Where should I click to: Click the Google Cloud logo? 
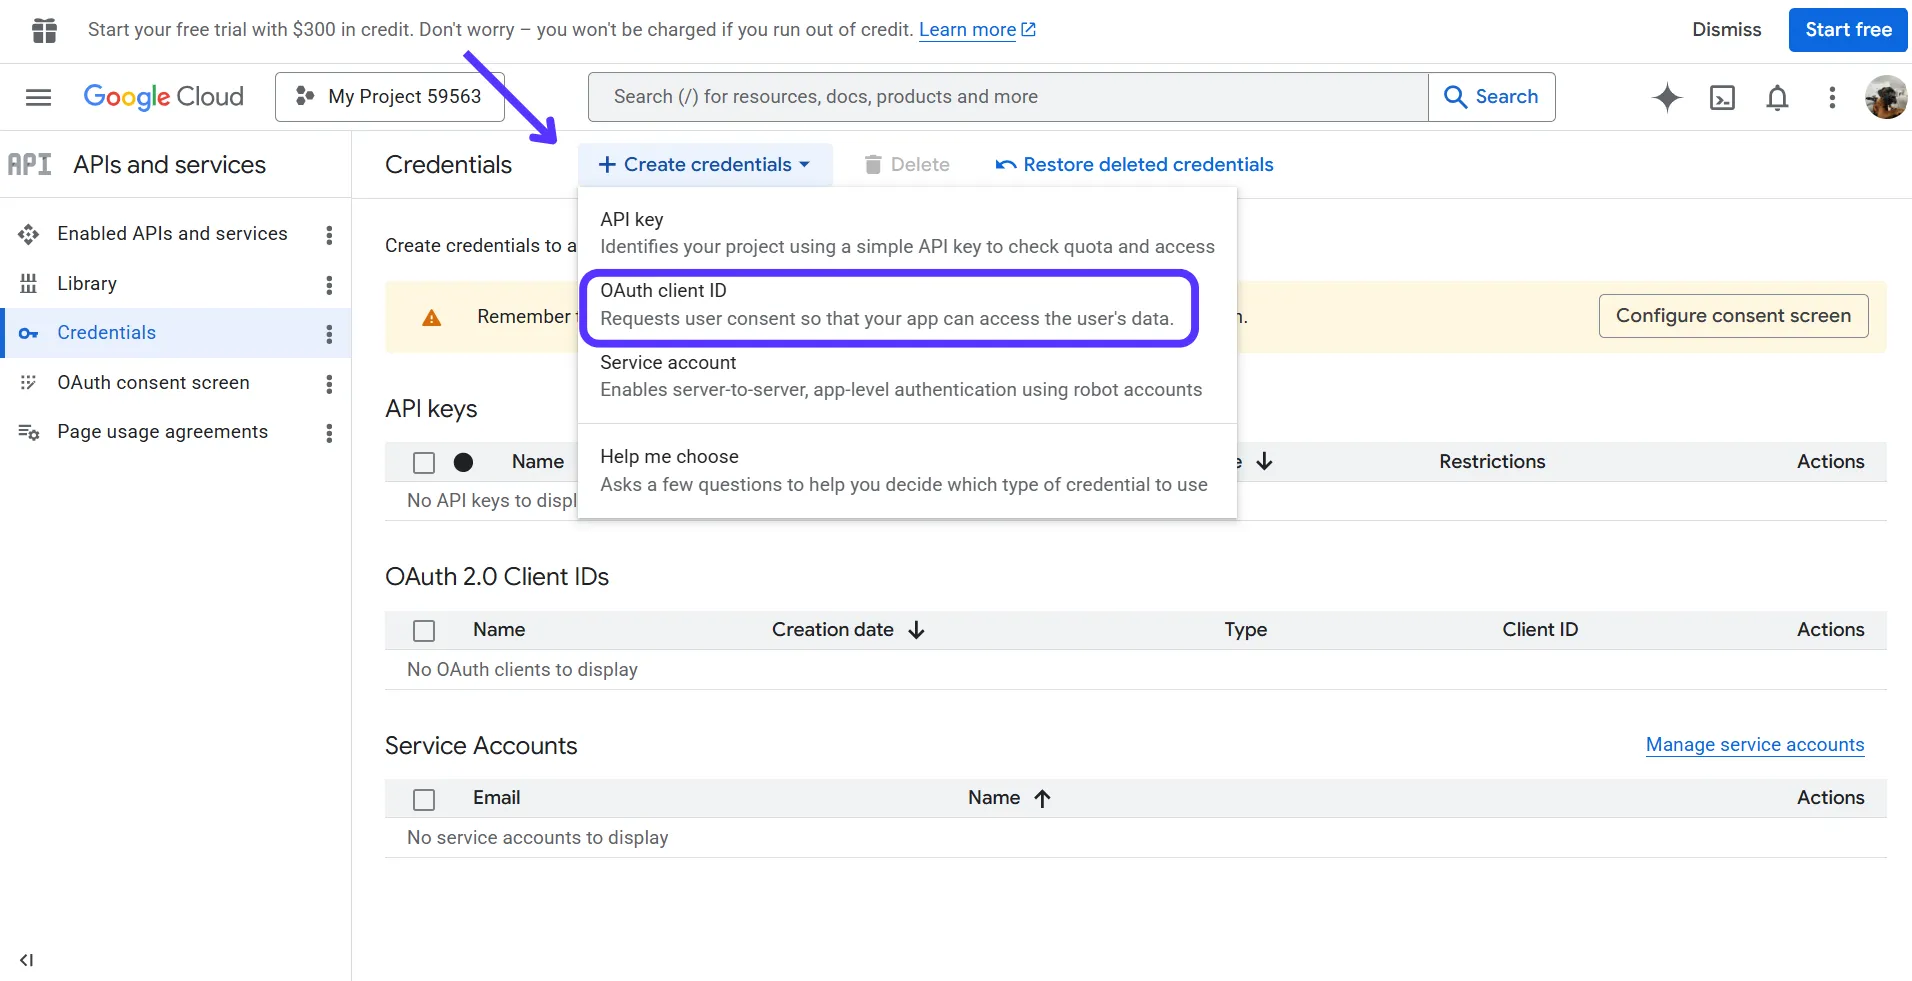163,97
